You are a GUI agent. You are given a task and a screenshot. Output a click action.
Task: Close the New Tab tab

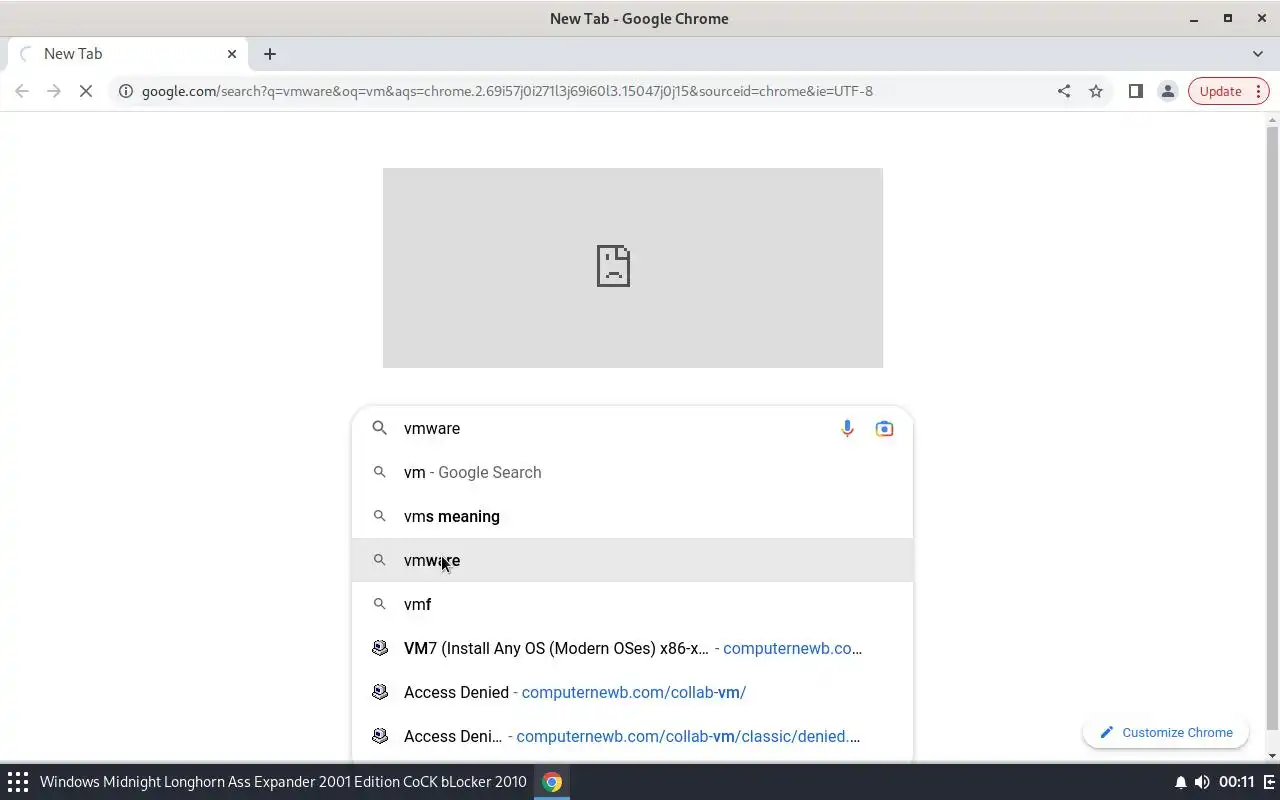[232, 54]
